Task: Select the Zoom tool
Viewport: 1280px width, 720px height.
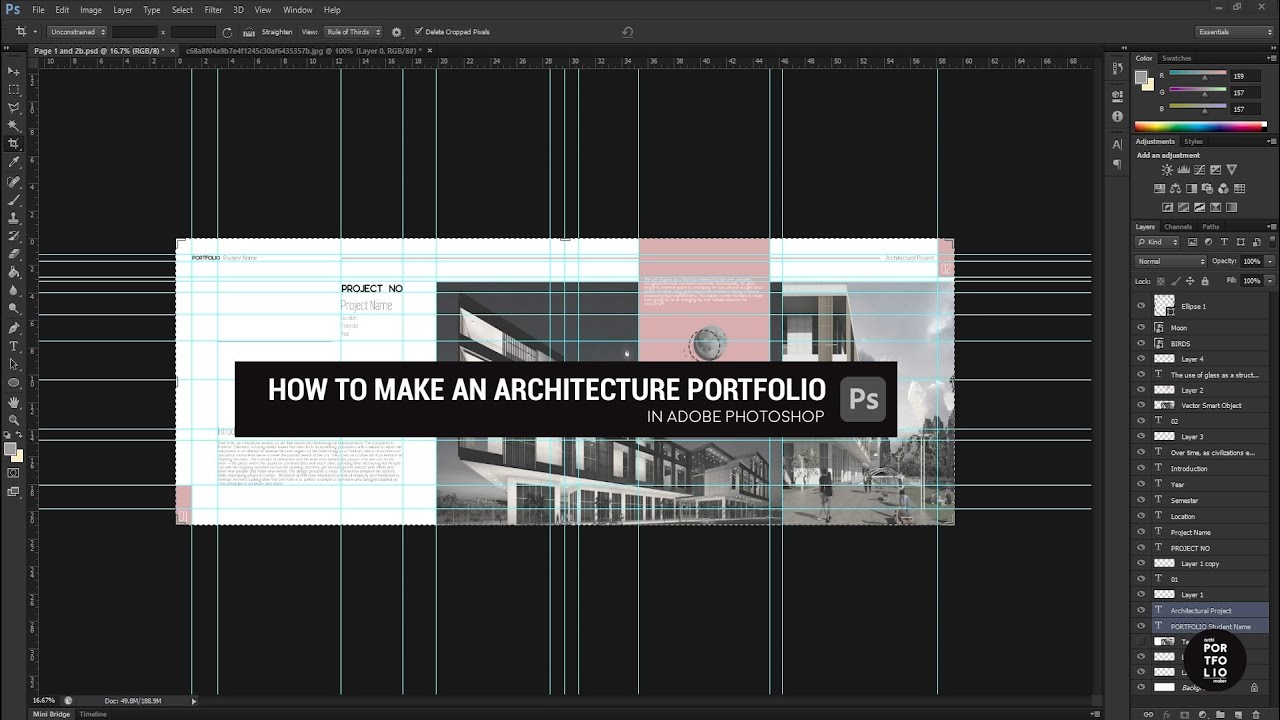Action: click(14, 420)
